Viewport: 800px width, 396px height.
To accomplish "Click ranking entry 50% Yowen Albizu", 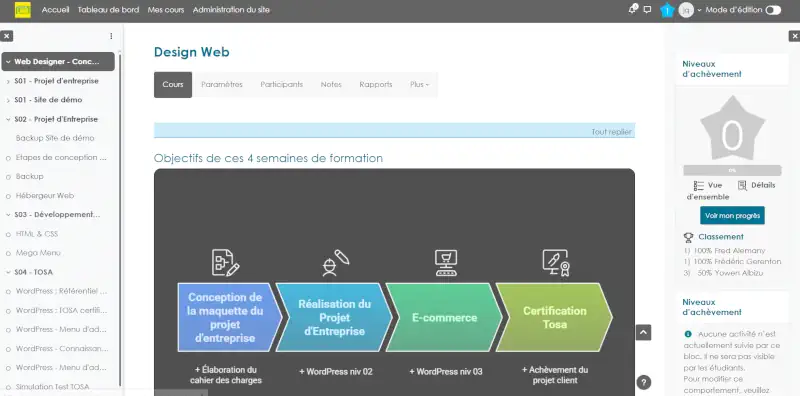I will [x=723, y=273].
